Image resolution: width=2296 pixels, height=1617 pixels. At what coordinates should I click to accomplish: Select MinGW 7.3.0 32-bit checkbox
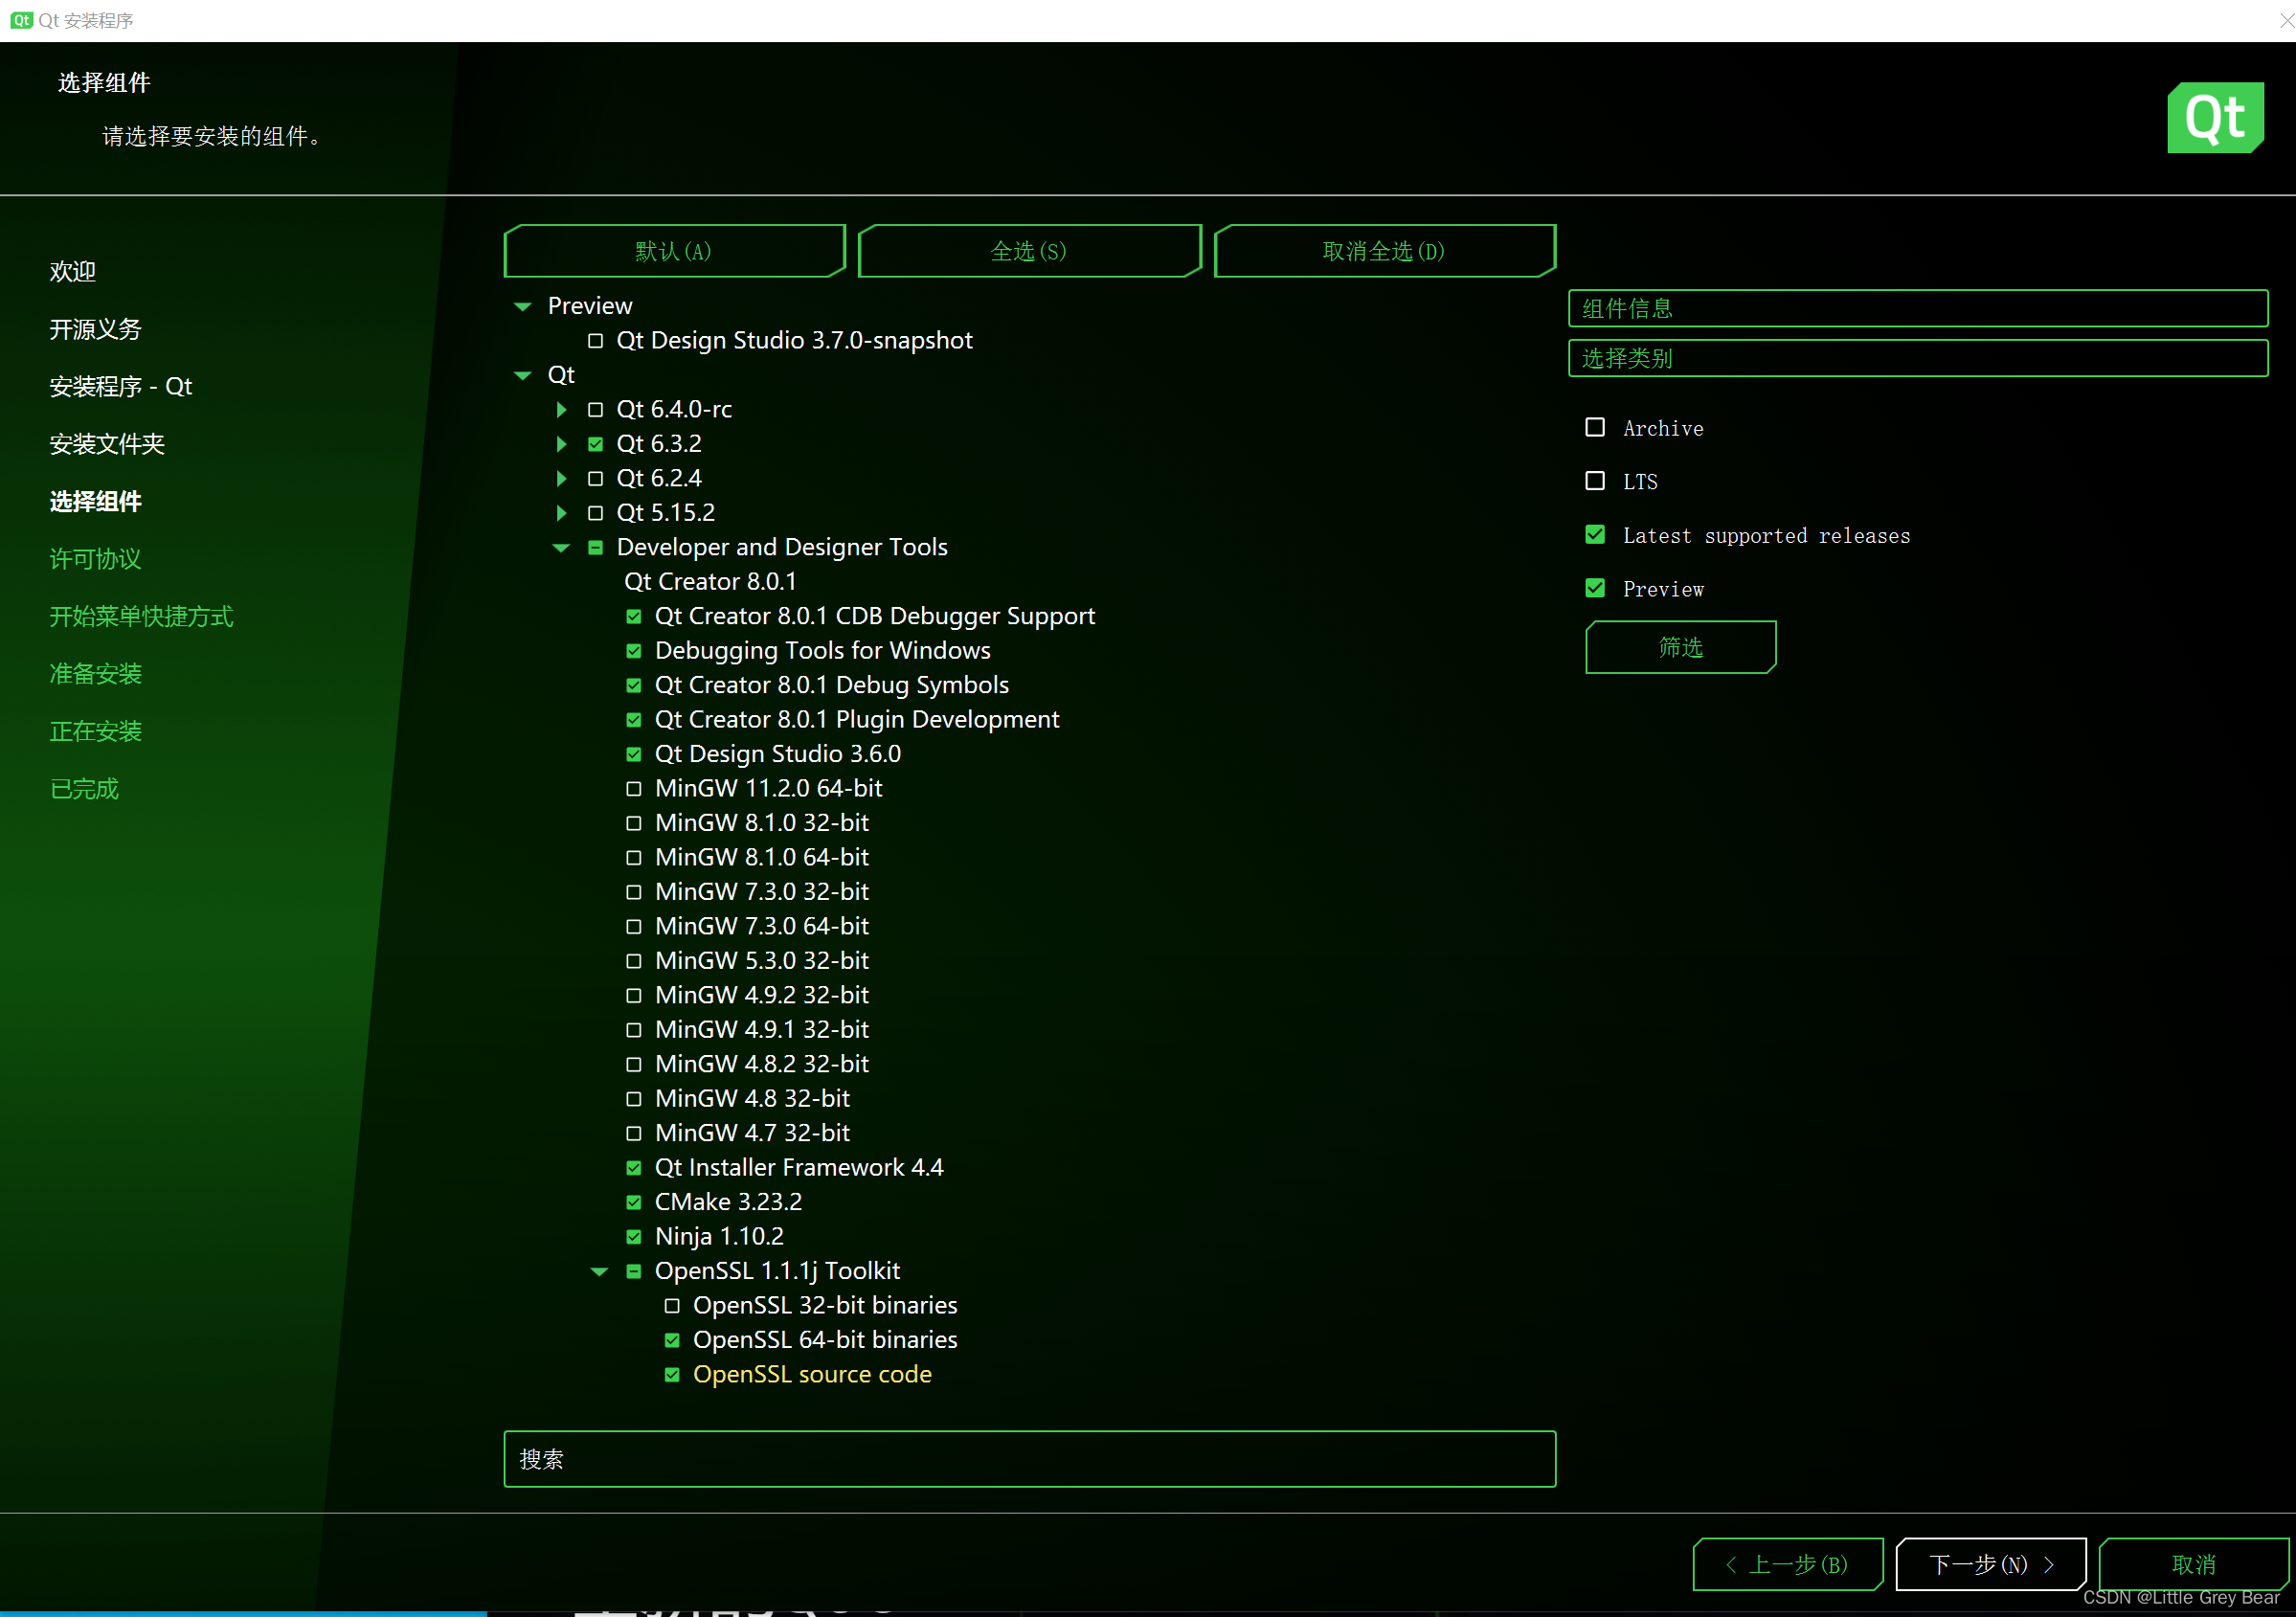(634, 892)
